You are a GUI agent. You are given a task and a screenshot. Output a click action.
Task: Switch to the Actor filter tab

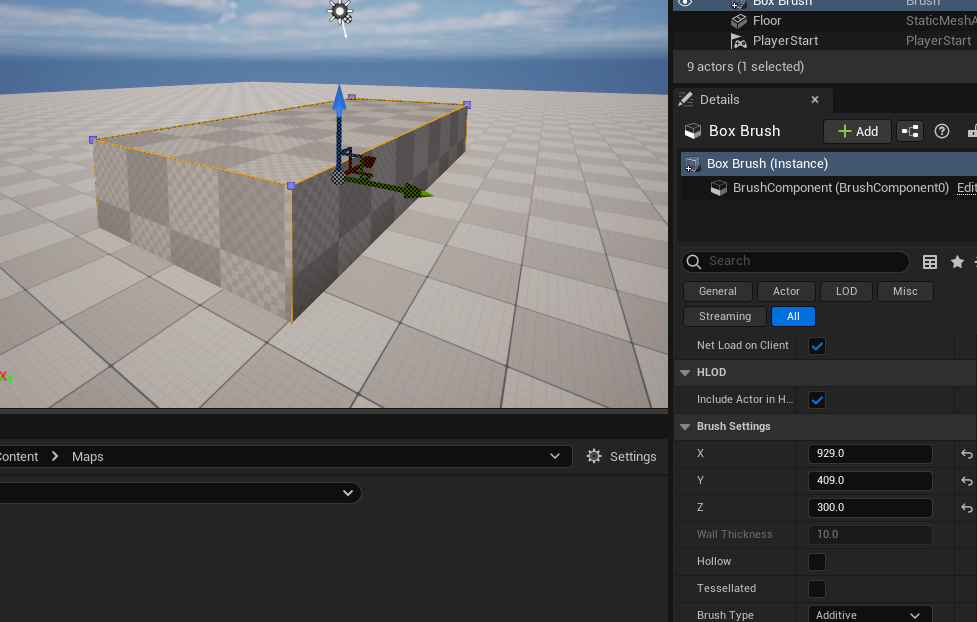coord(786,291)
